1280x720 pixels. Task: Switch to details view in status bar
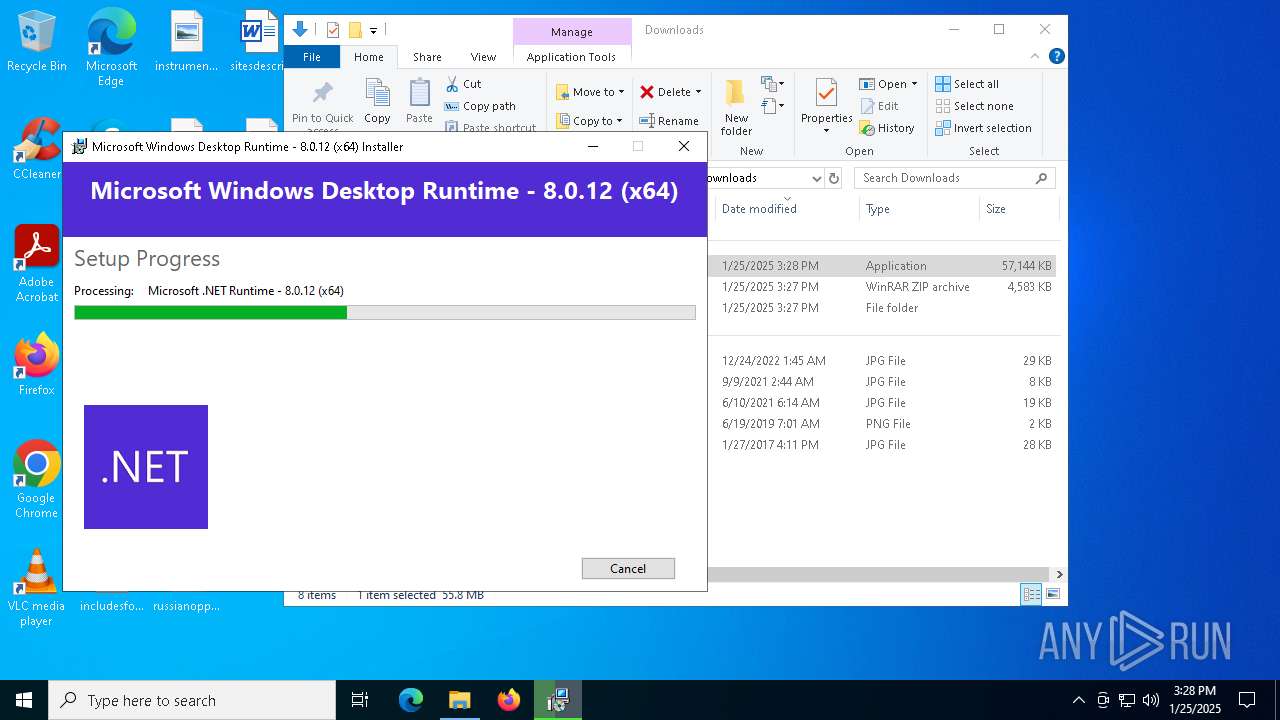point(1031,594)
